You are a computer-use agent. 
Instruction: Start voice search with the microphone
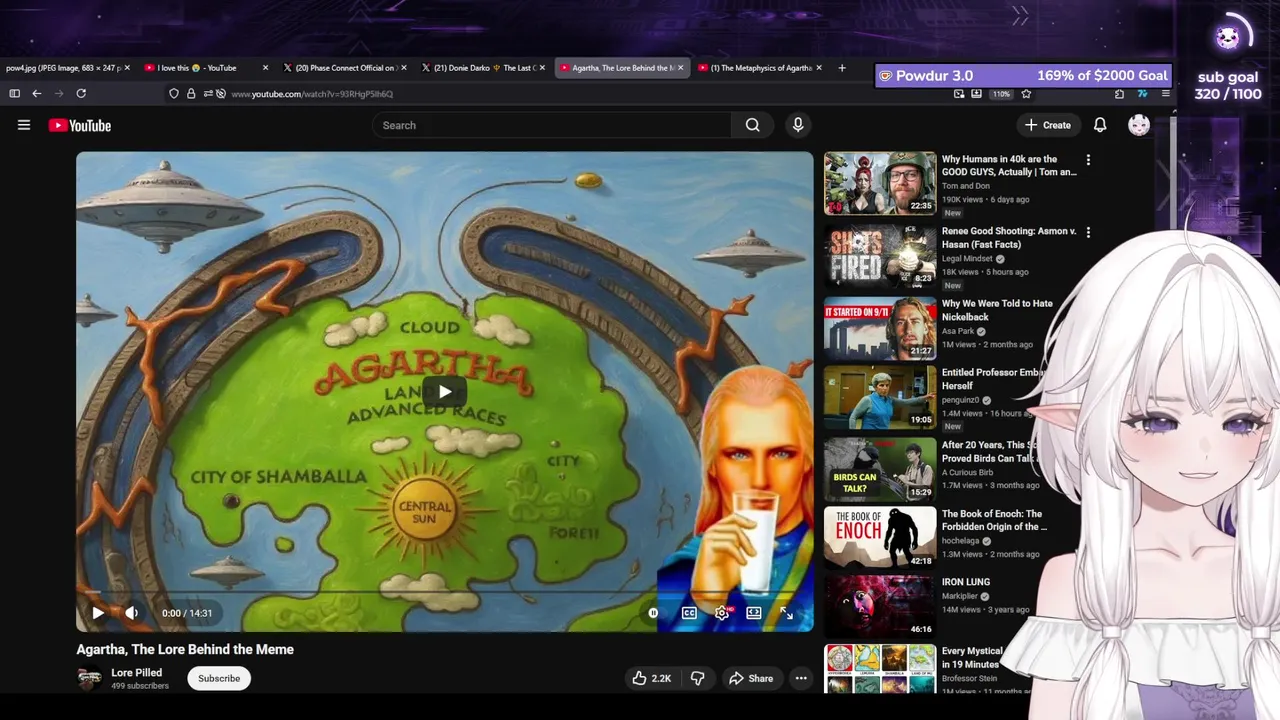pyautogui.click(x=798, y=125)
